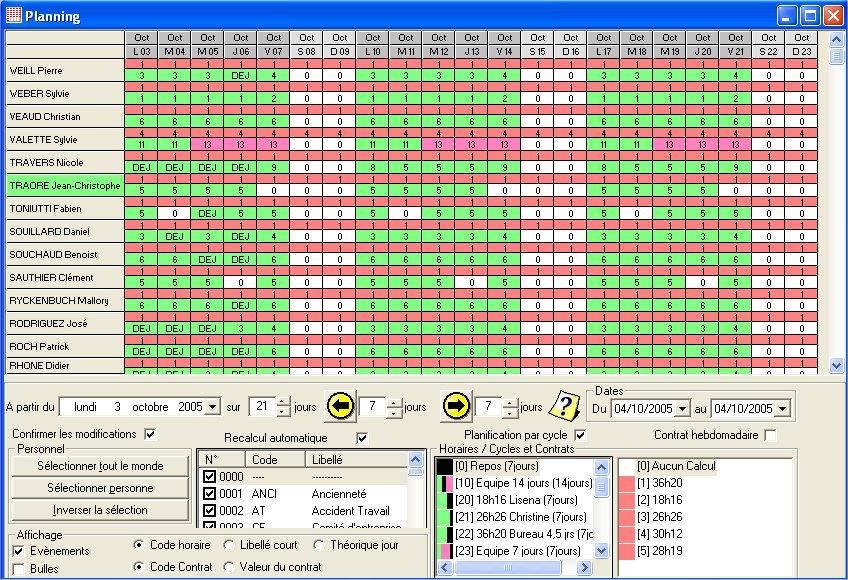The width and height of the screenshot is (848, 580).
Task: Open help via question mark icon
Action: tap(564, 405)
